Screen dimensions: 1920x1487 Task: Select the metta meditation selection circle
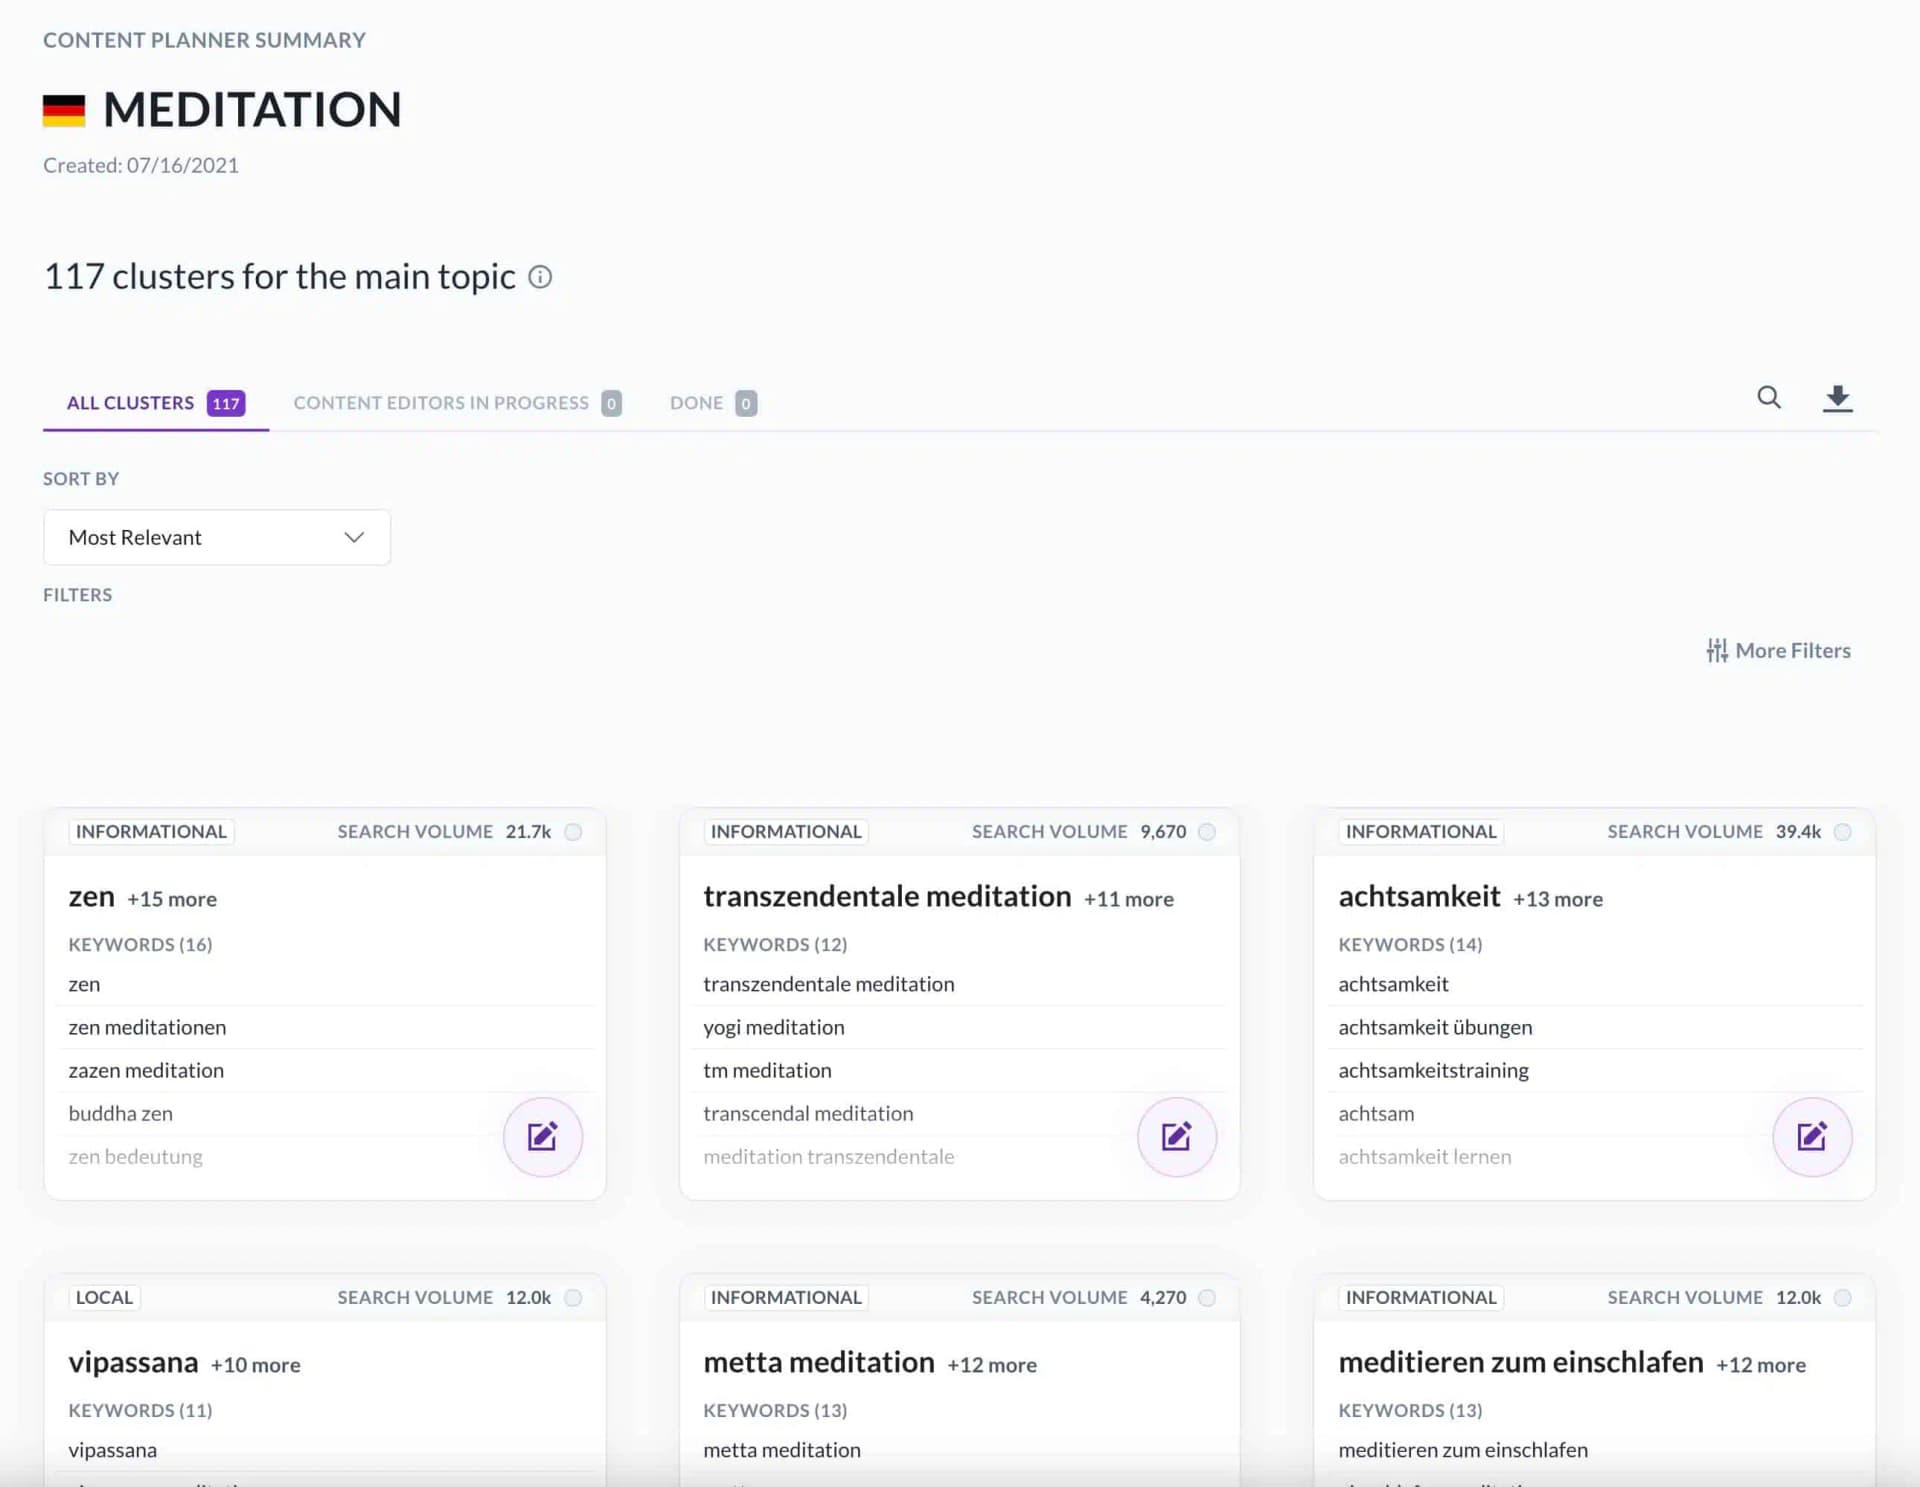(1208, 1297)
